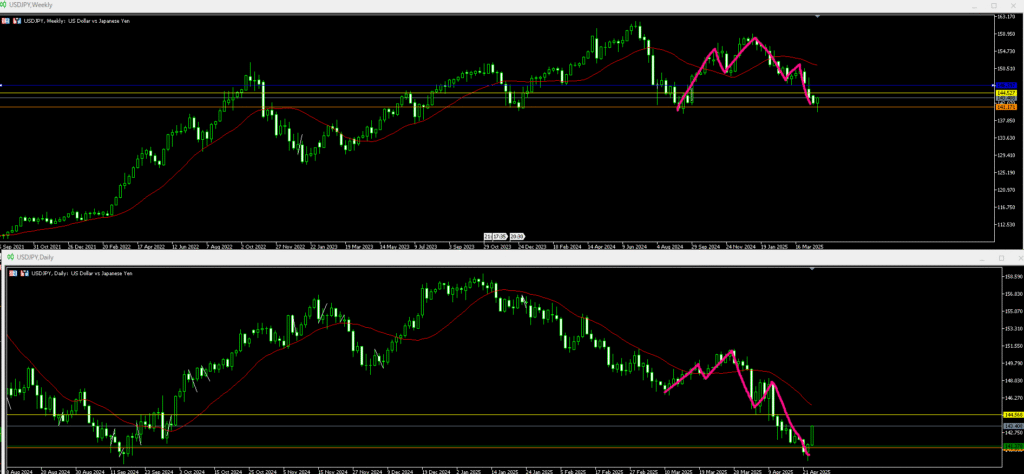The height and width of the screenshot is (474, 1024).
Task: Maximize the USDJPY,Weekly chart window
Action: pos(994,5)
